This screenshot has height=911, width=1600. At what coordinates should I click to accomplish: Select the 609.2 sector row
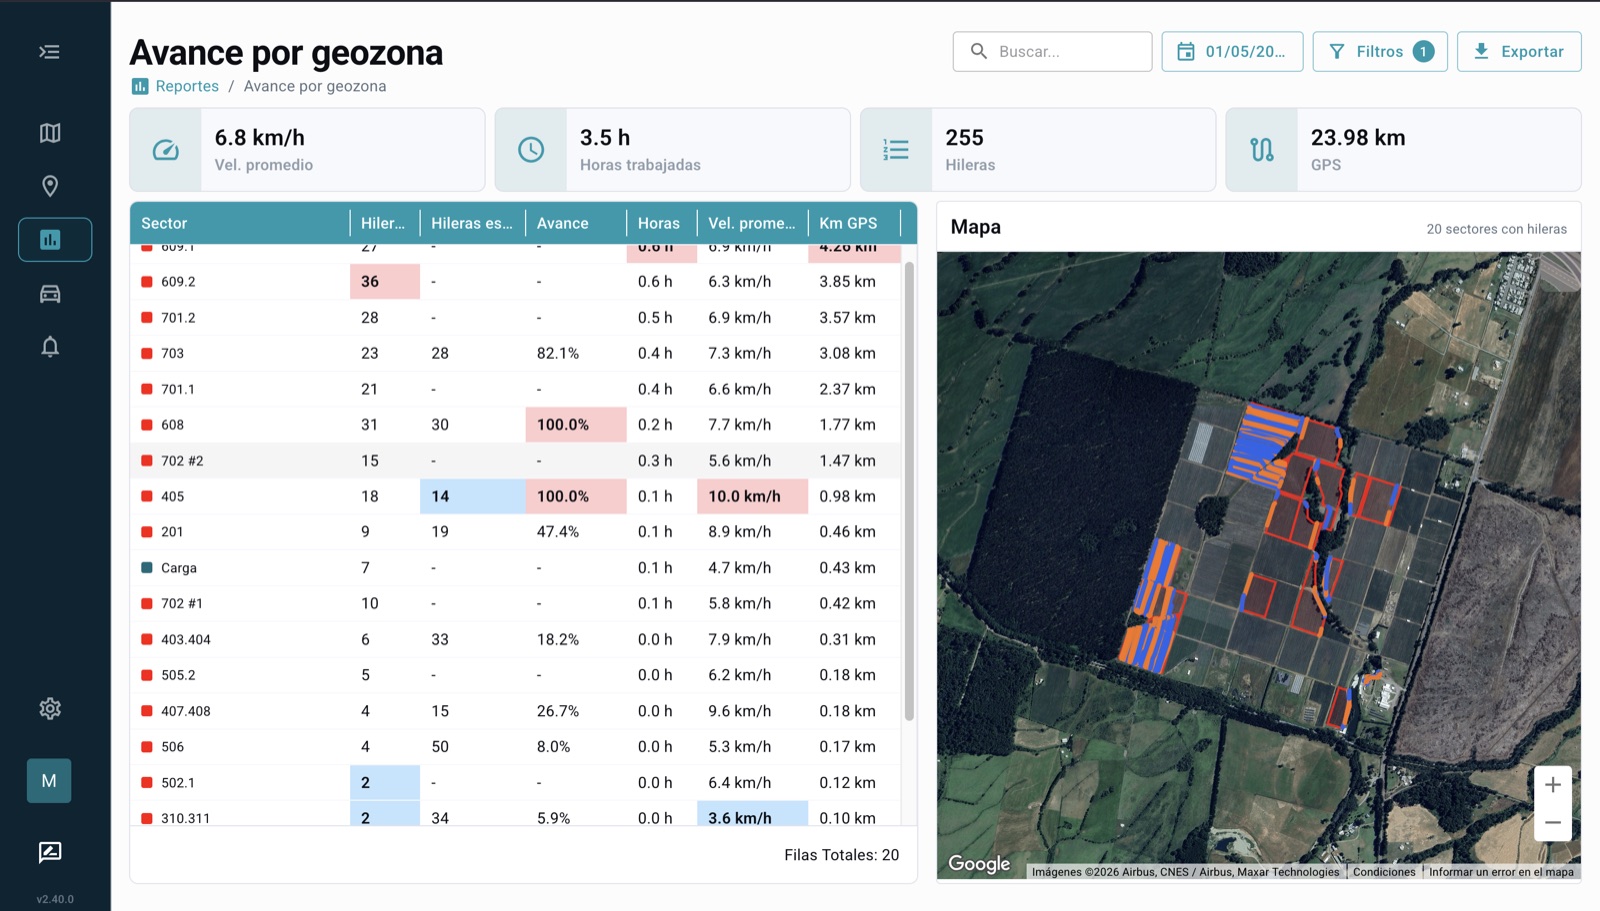[x=516, y=282]
